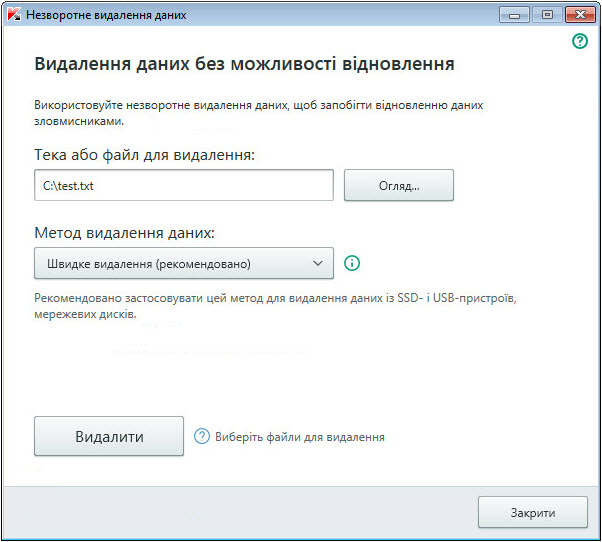Click the label Тека або файл для видалення
Viewport: 602px width, 542px height.
145,155
